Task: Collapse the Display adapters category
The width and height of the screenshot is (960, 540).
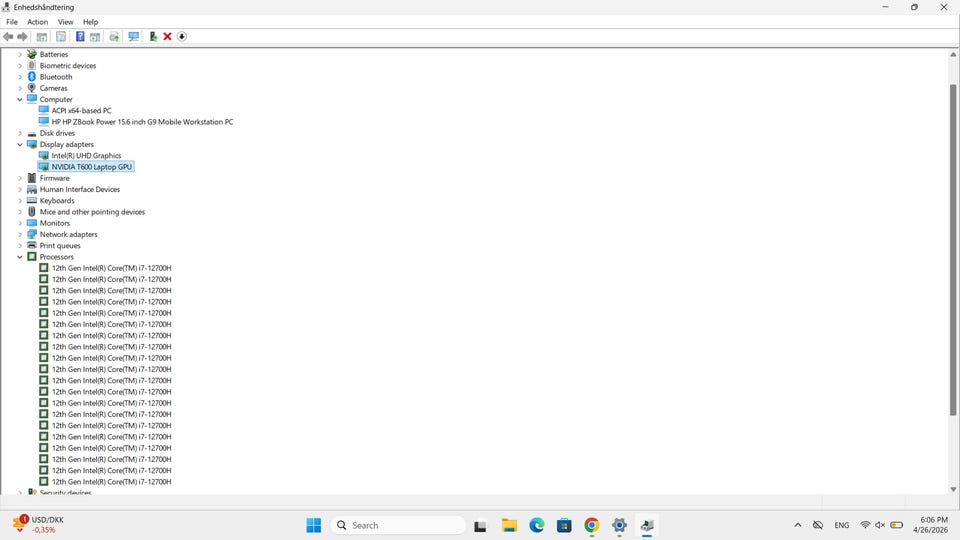Action: point(20,144)
